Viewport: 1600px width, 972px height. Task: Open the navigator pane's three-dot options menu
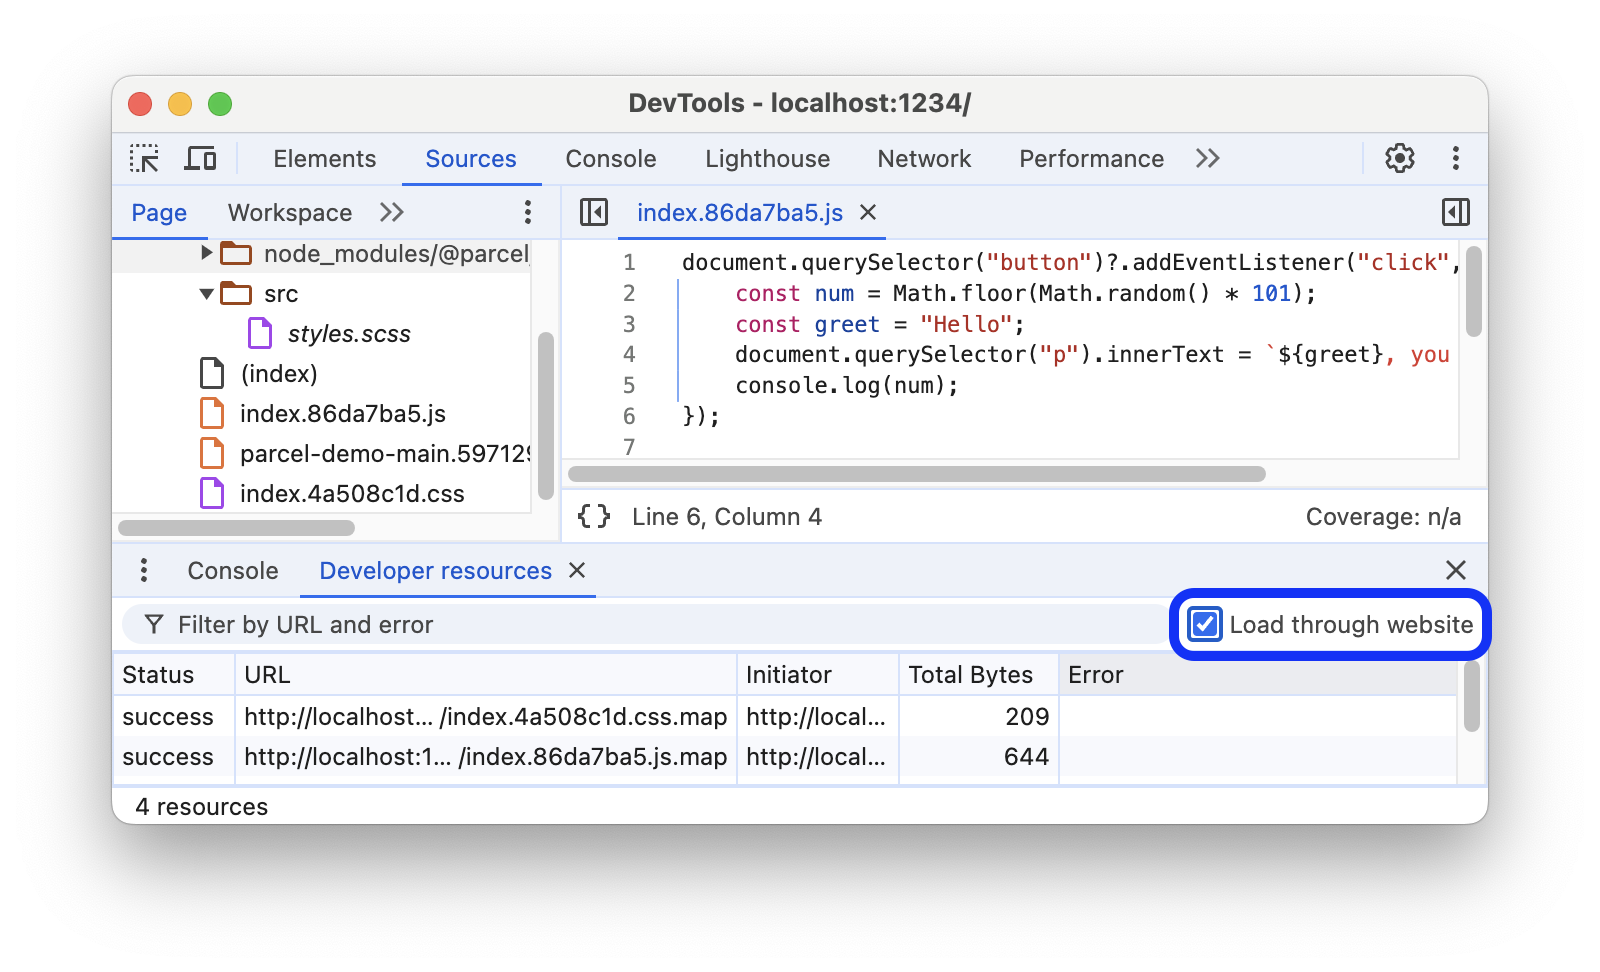(x=527, y=212)
